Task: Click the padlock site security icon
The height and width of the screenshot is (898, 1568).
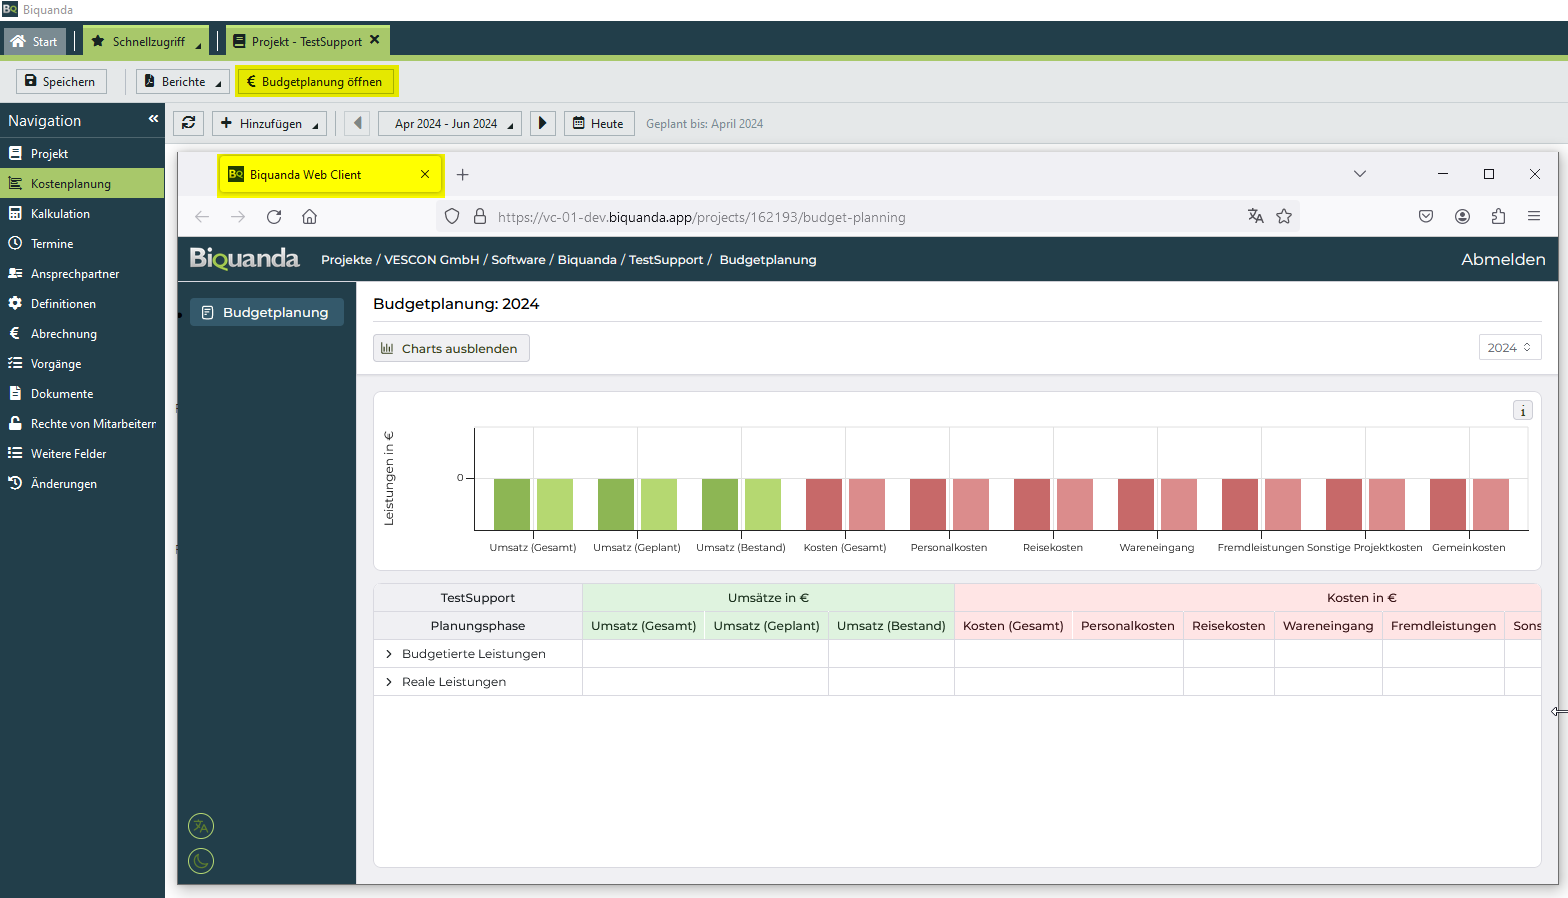Action: (x=480, y=216)
